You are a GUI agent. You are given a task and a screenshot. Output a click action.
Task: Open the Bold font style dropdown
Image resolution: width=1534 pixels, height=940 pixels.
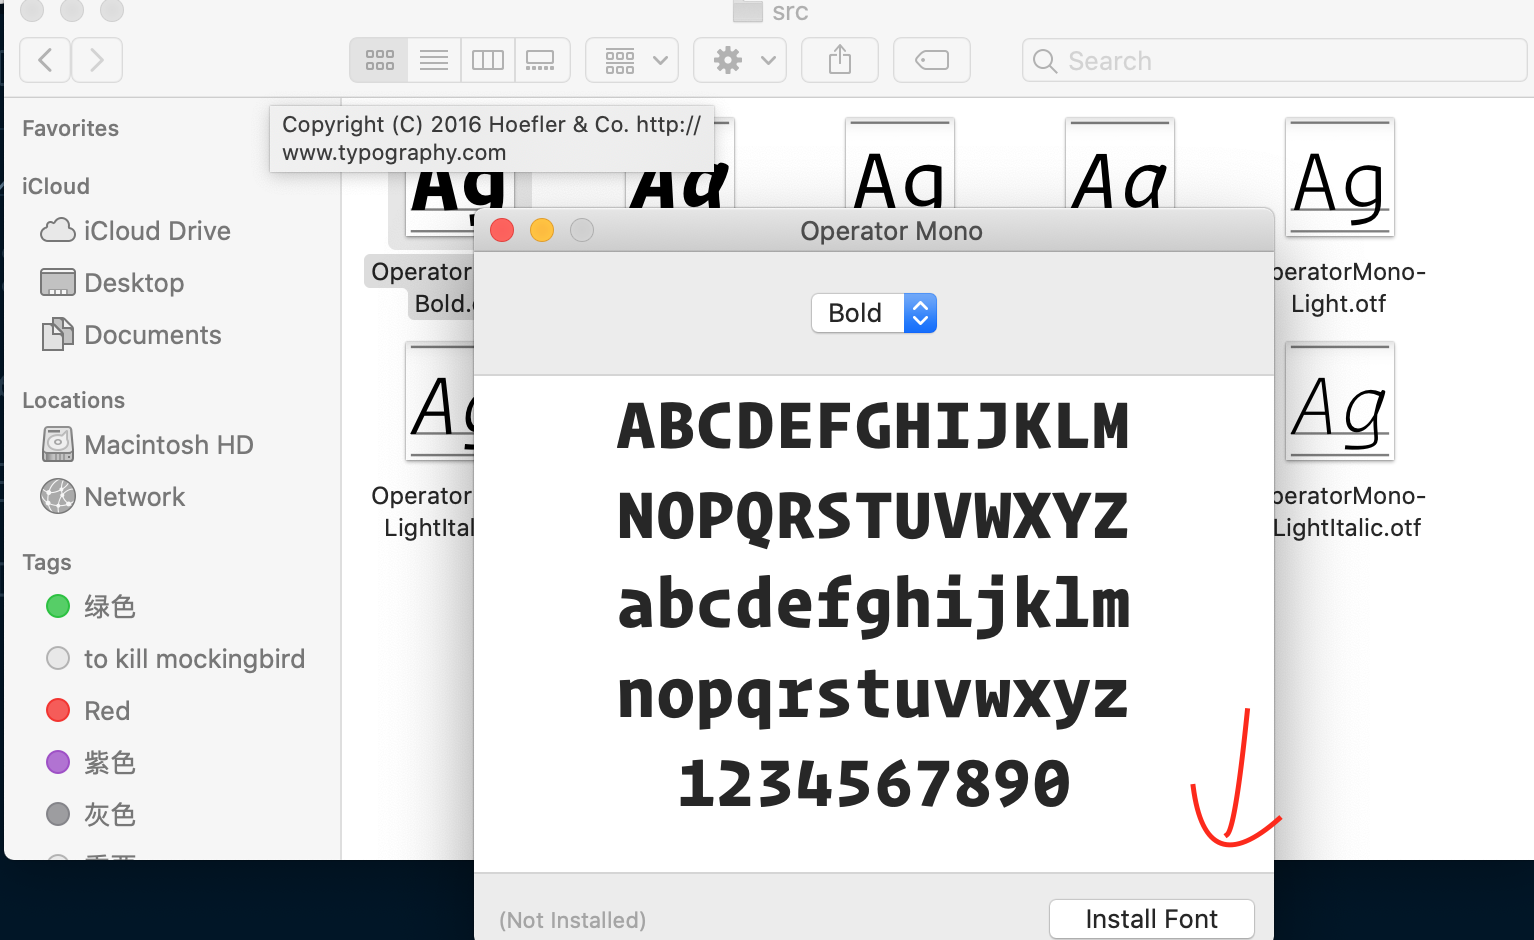(874, 313)
